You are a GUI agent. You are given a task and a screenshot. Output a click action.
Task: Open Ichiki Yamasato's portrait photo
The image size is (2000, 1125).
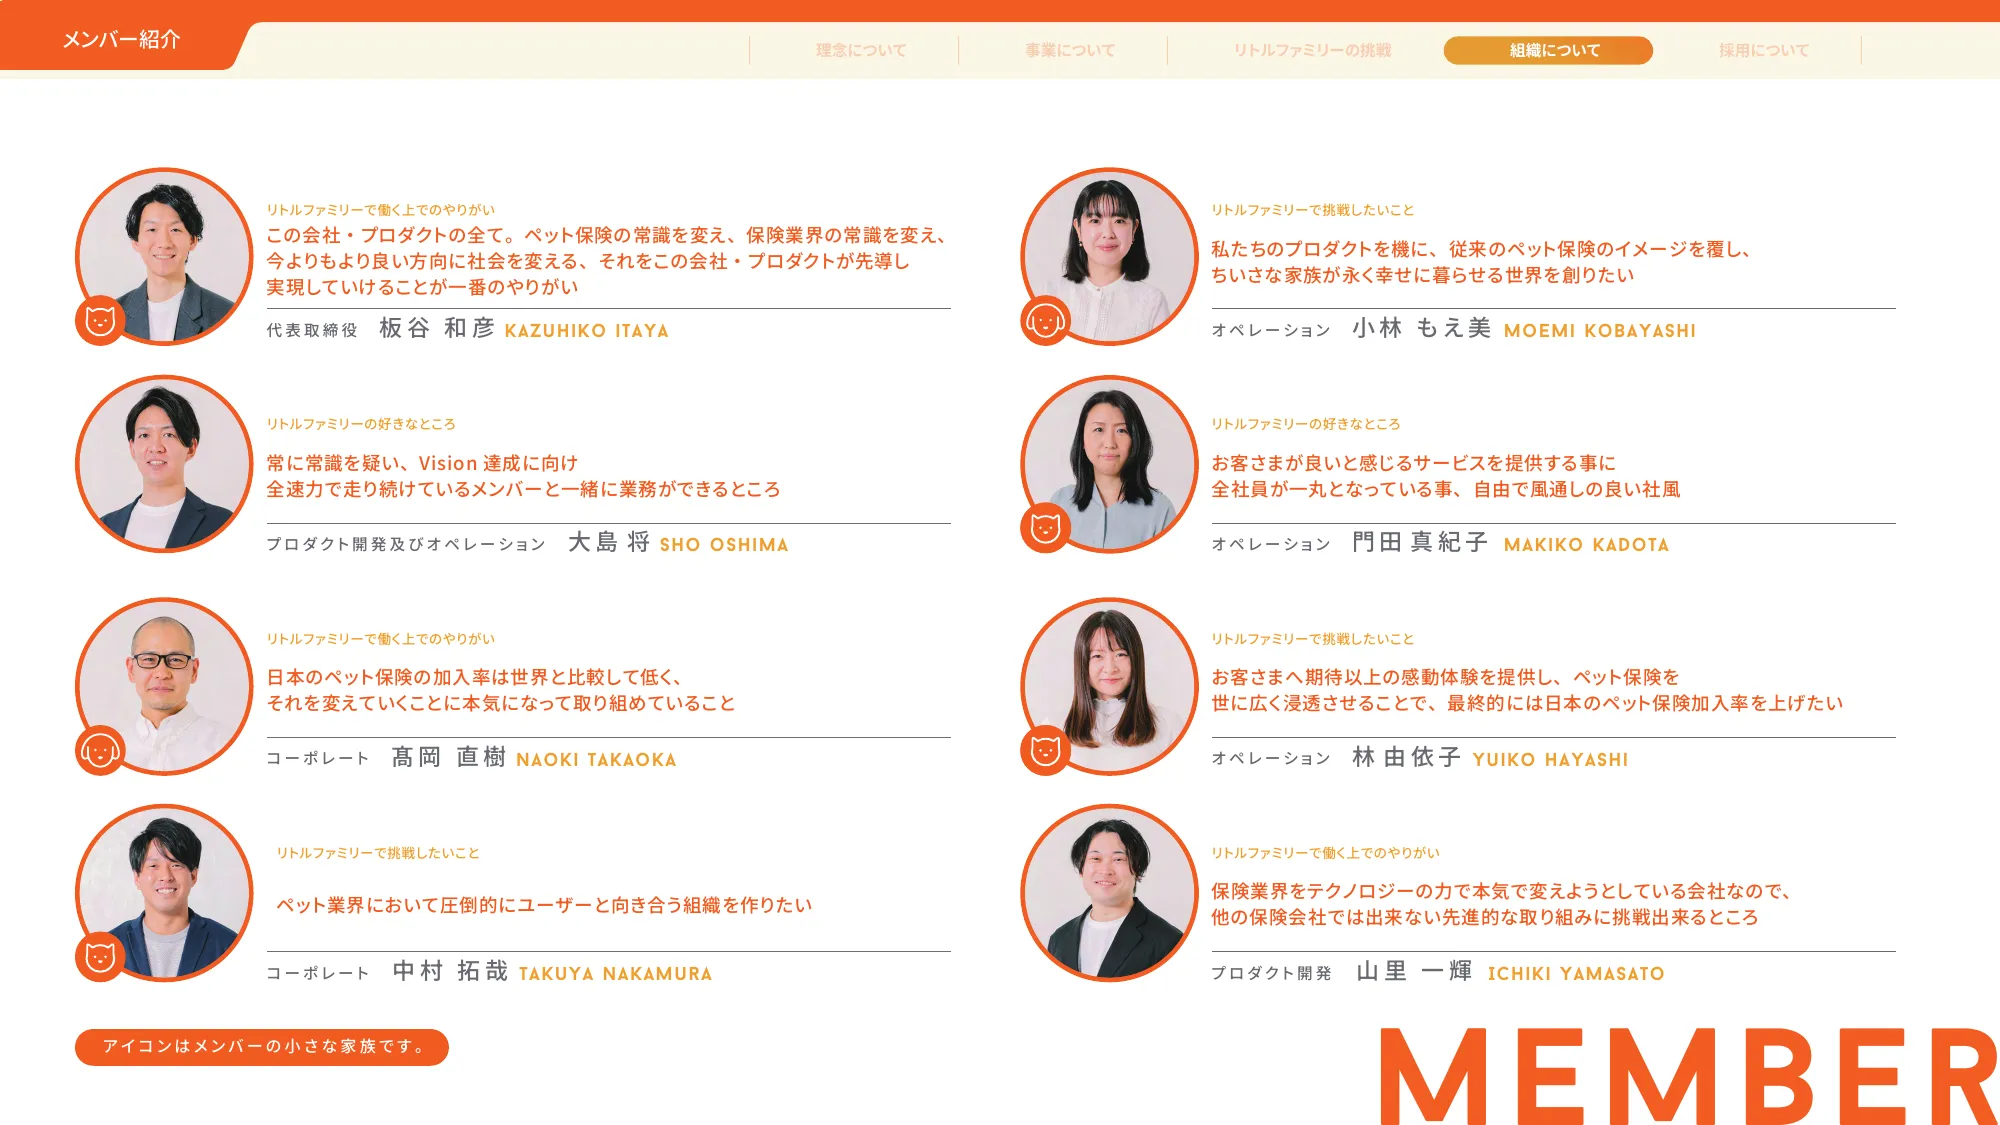click(1109, 893)
